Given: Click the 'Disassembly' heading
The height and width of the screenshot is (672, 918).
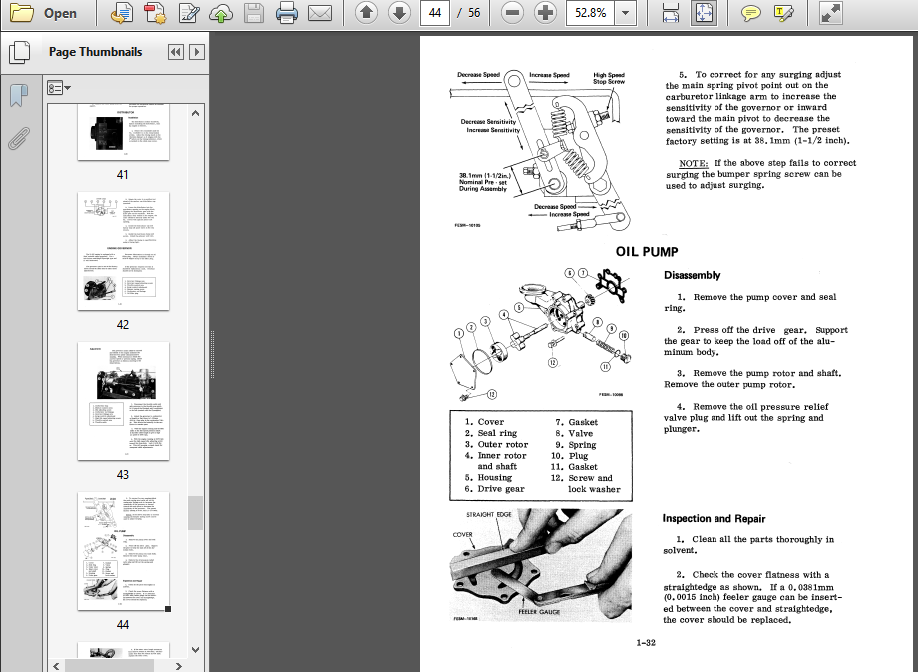Looking at the screenshot, I should coord(691,275).
